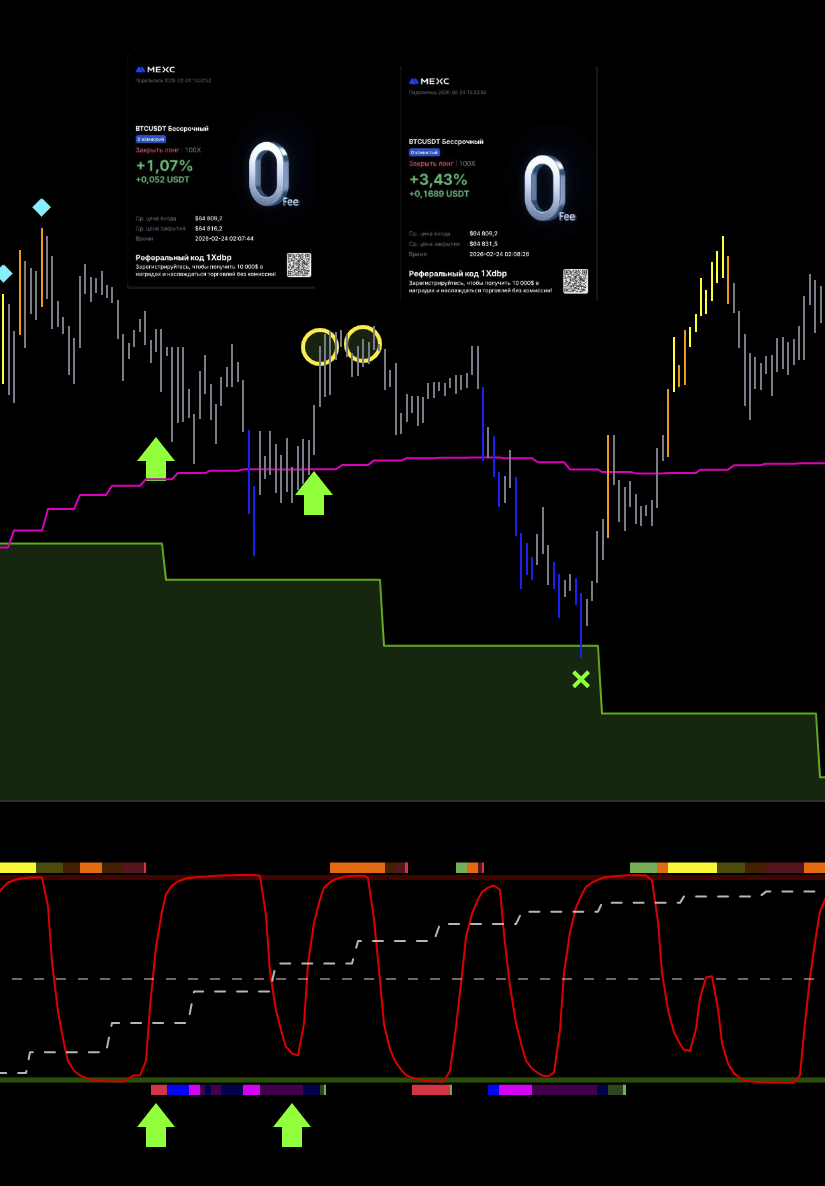Click the bottom-left green arrow under the oscillator
Viewport: 825px width, 1186px height.
tap(156, 1125)
